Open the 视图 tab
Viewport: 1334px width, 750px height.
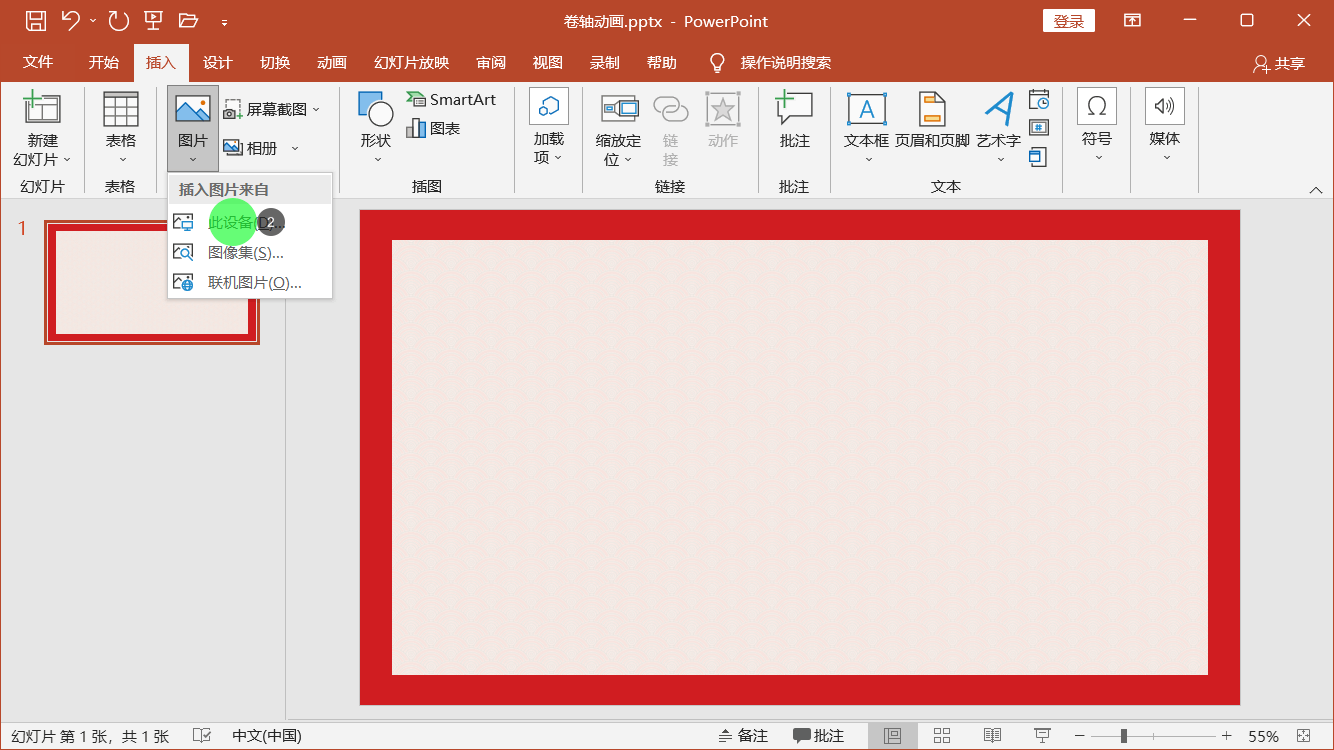pos(548,62)
